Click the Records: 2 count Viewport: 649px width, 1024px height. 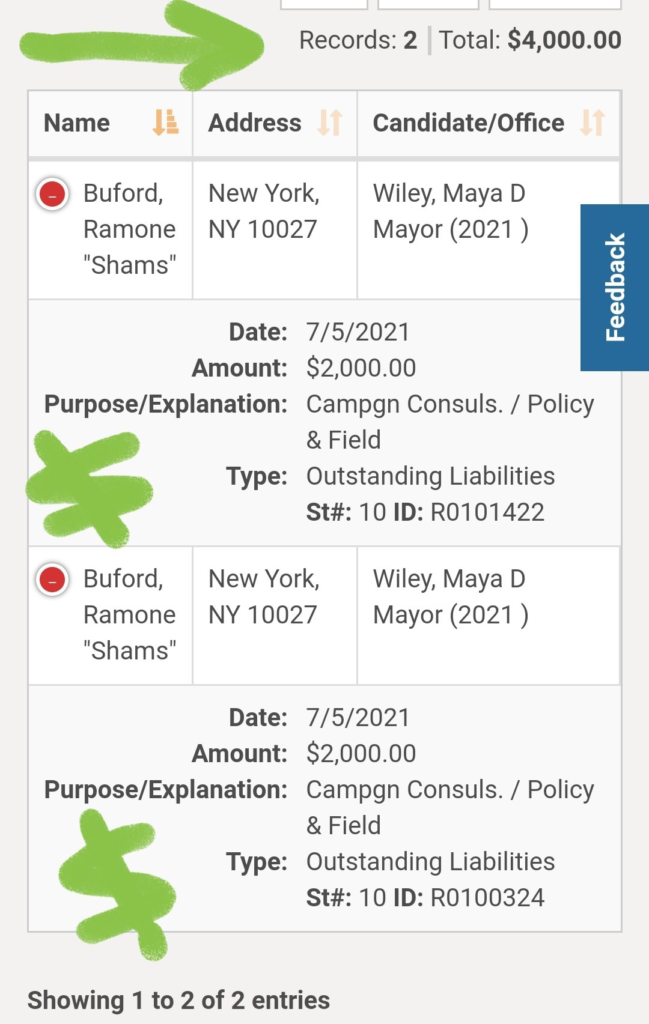point(358,40)
